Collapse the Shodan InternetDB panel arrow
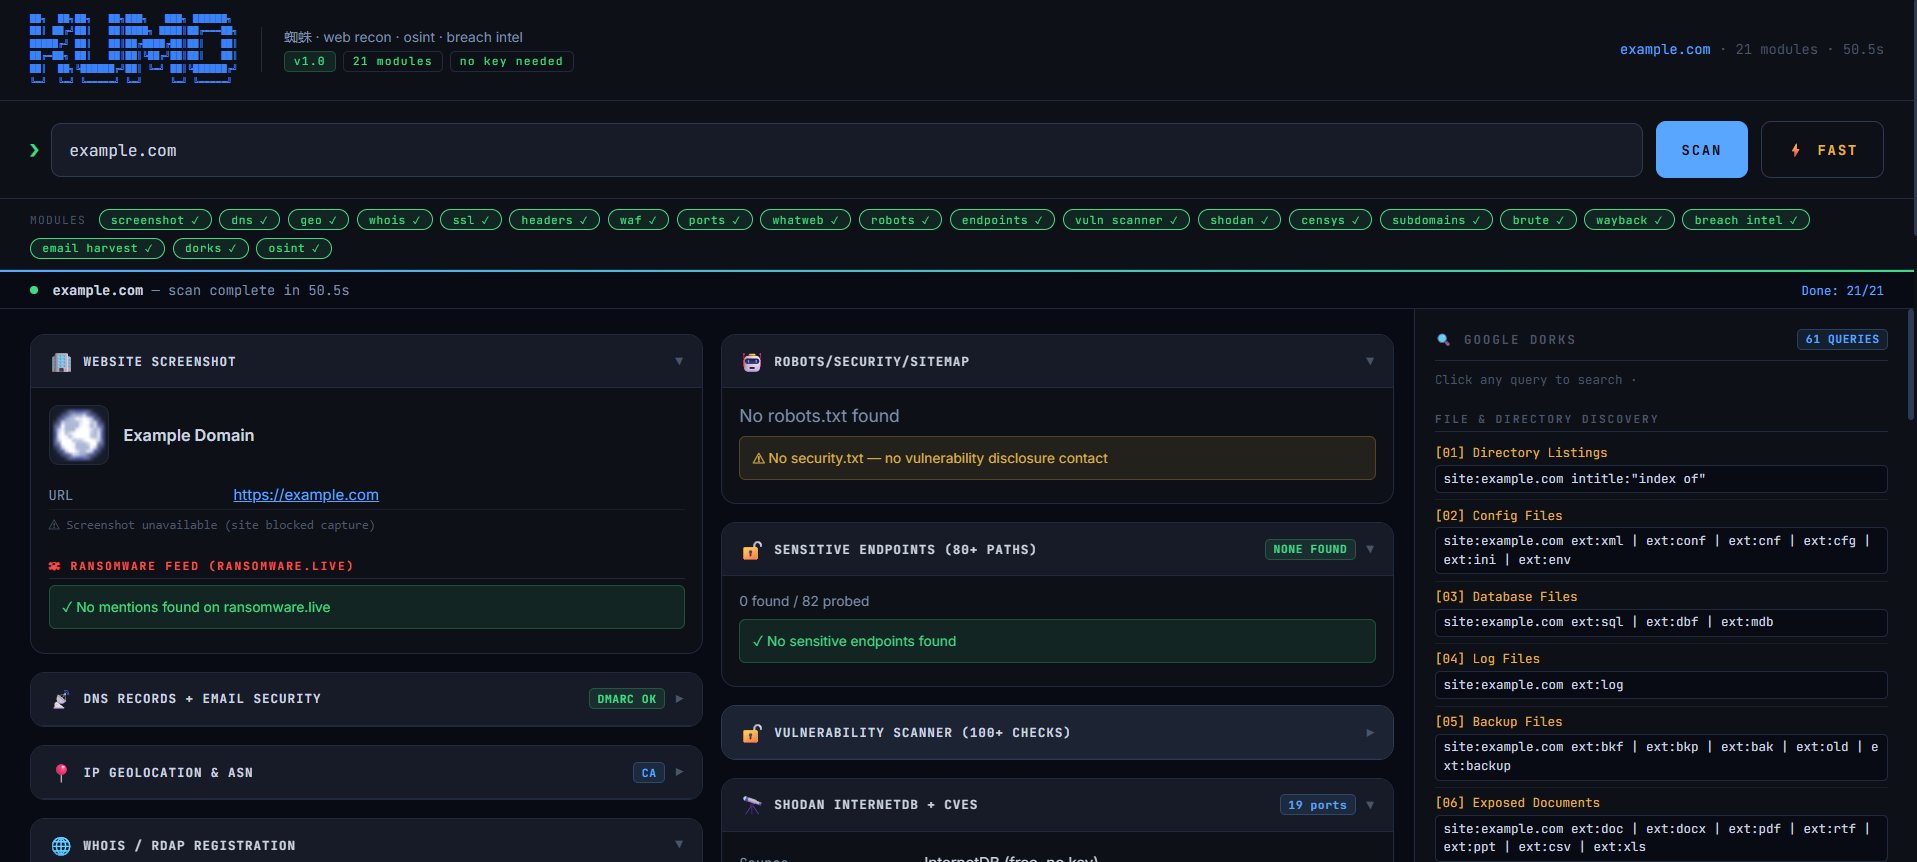This screenshot has width=1917, height=862. point(1370,805)
